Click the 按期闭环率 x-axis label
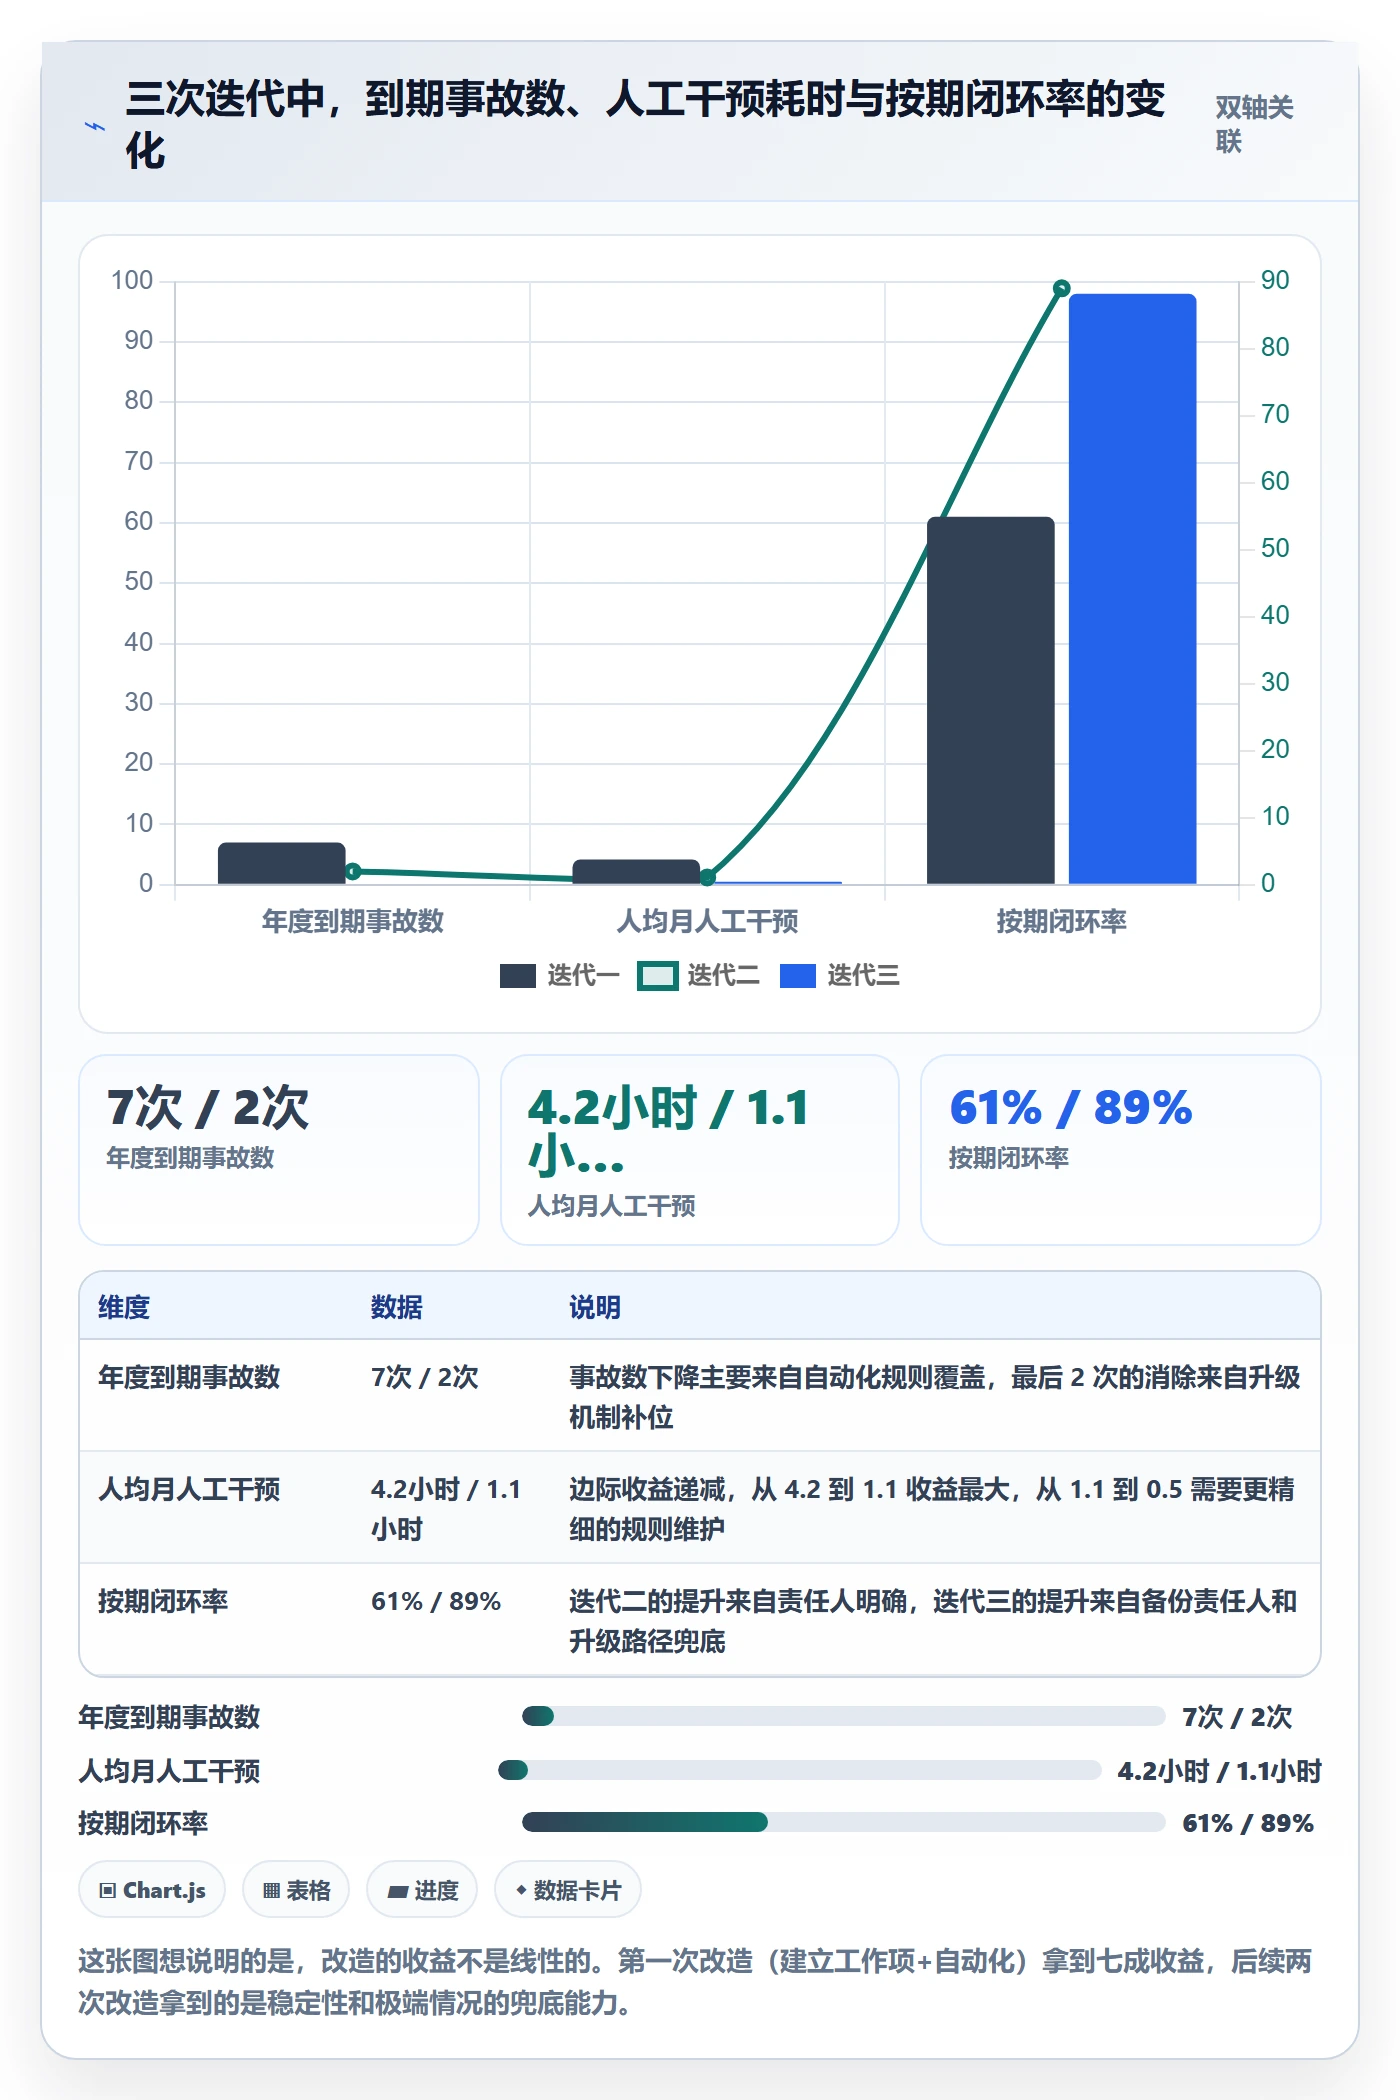 (x=1062, y=921)
